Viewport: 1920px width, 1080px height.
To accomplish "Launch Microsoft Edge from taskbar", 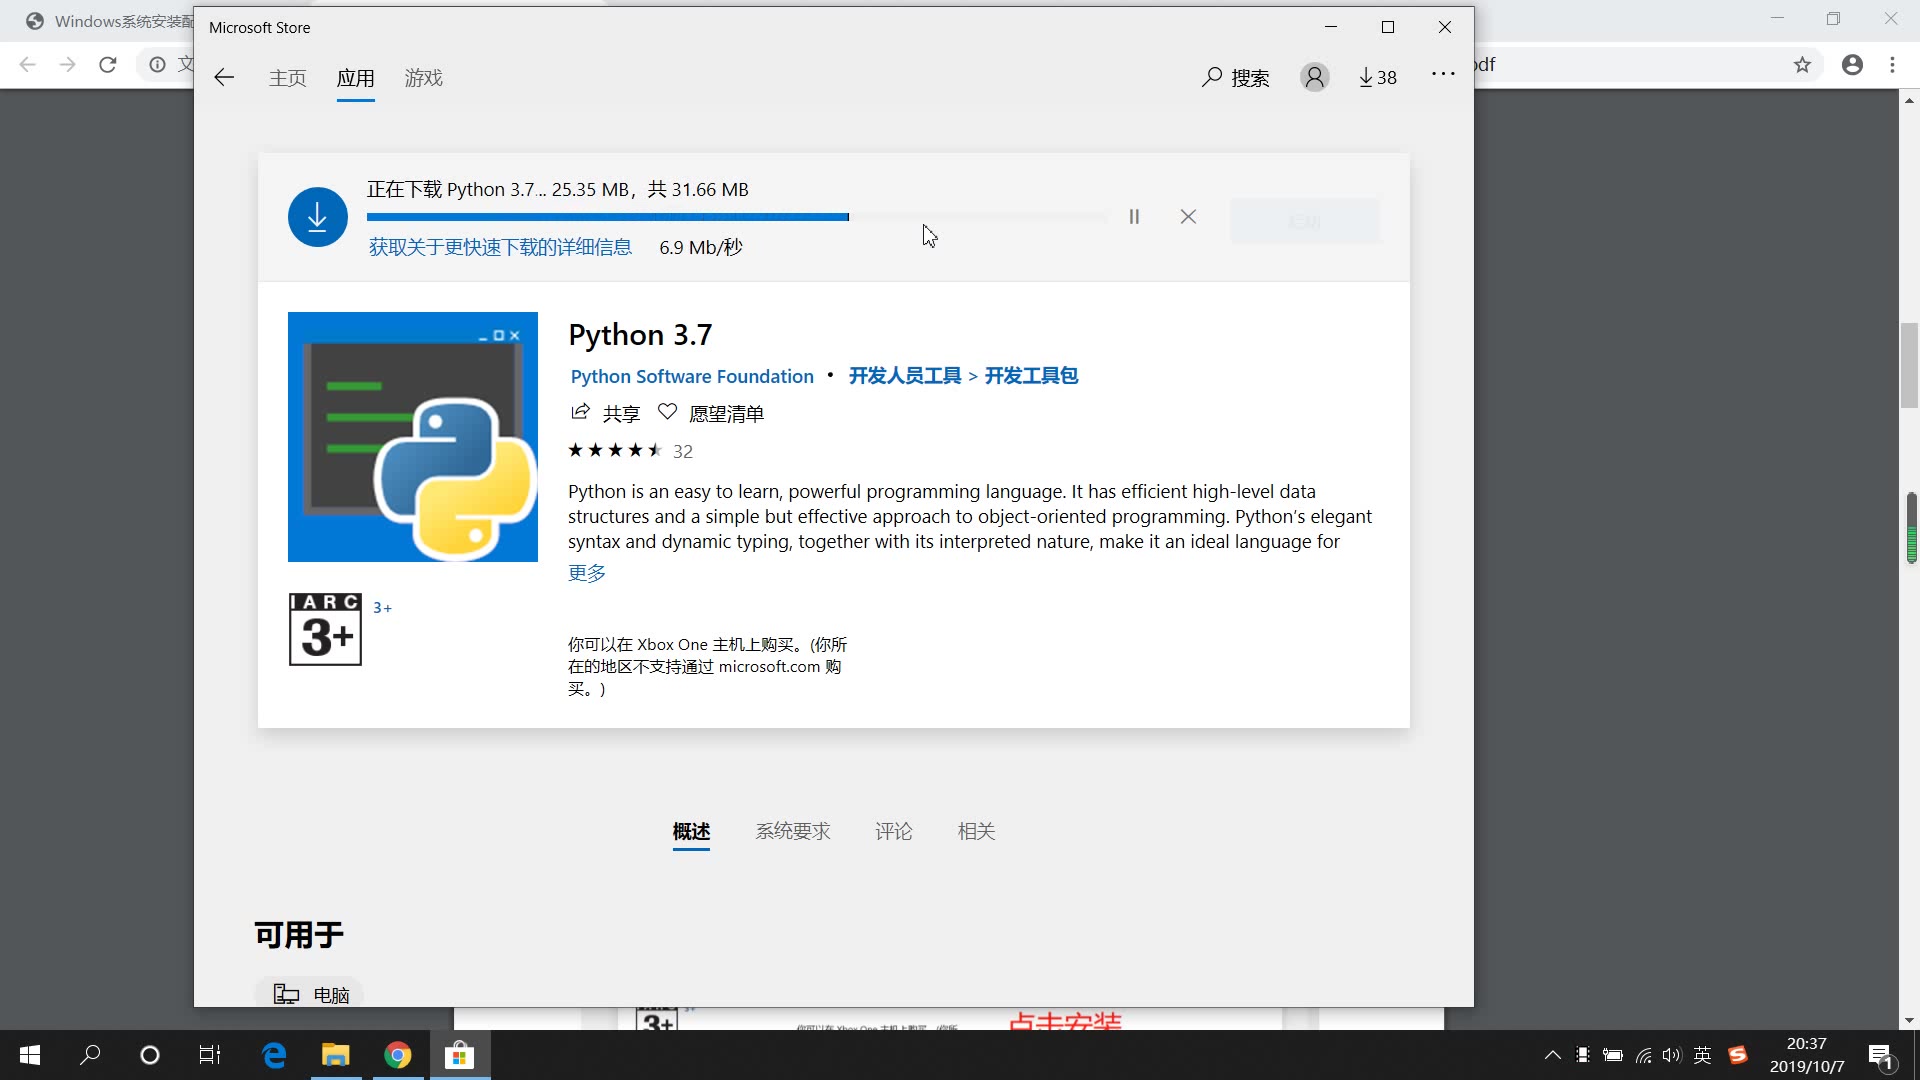I will click(274, 1055).
